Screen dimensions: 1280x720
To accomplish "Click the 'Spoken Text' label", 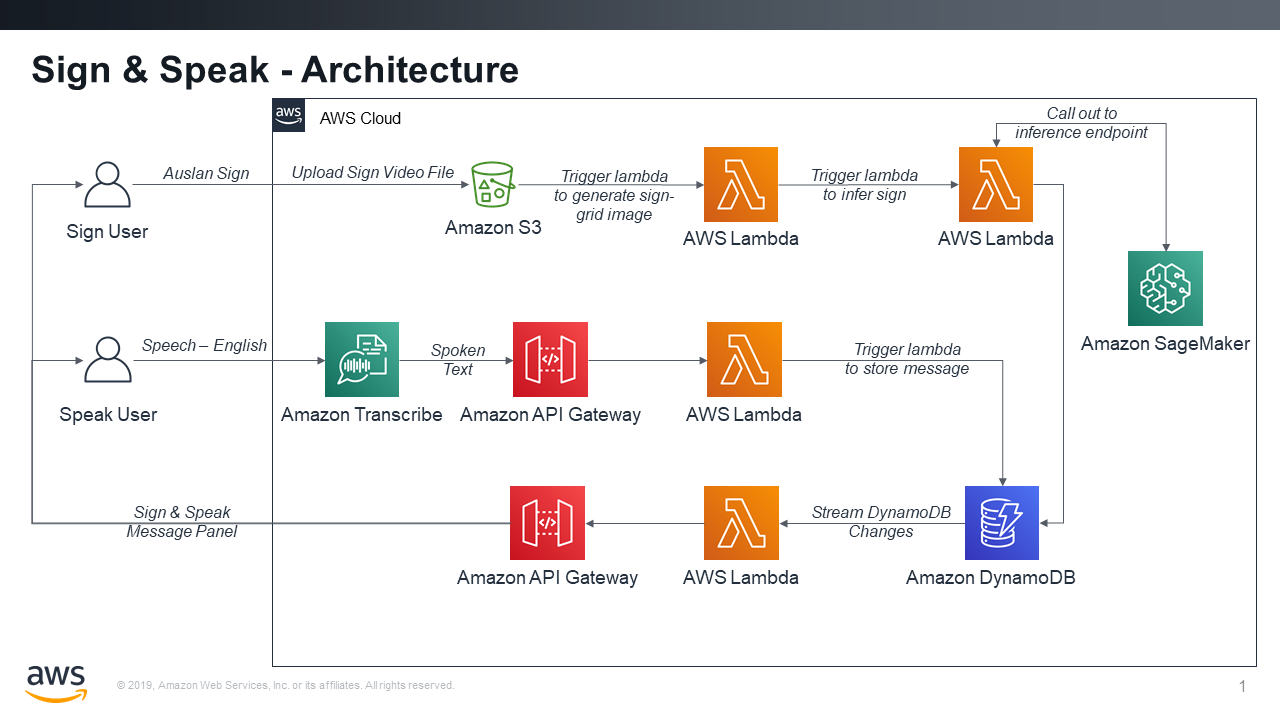I will (x=458, y=360).
